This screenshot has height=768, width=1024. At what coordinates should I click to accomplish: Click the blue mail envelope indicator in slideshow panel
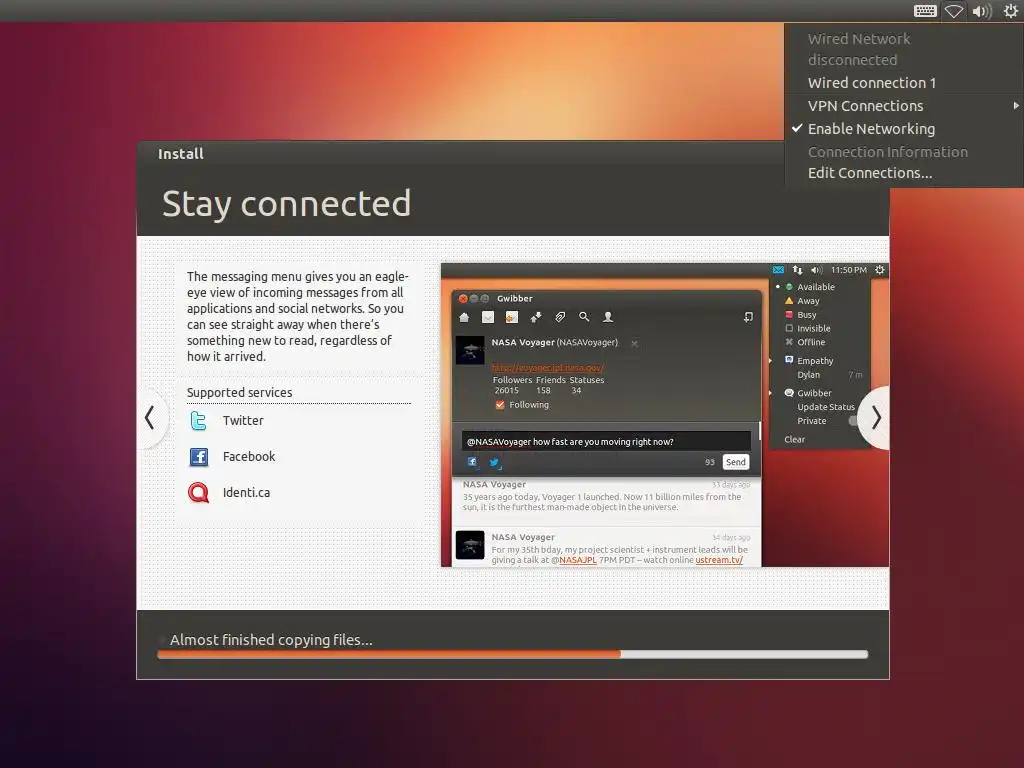pyautogui.click(x=778, y=270)
